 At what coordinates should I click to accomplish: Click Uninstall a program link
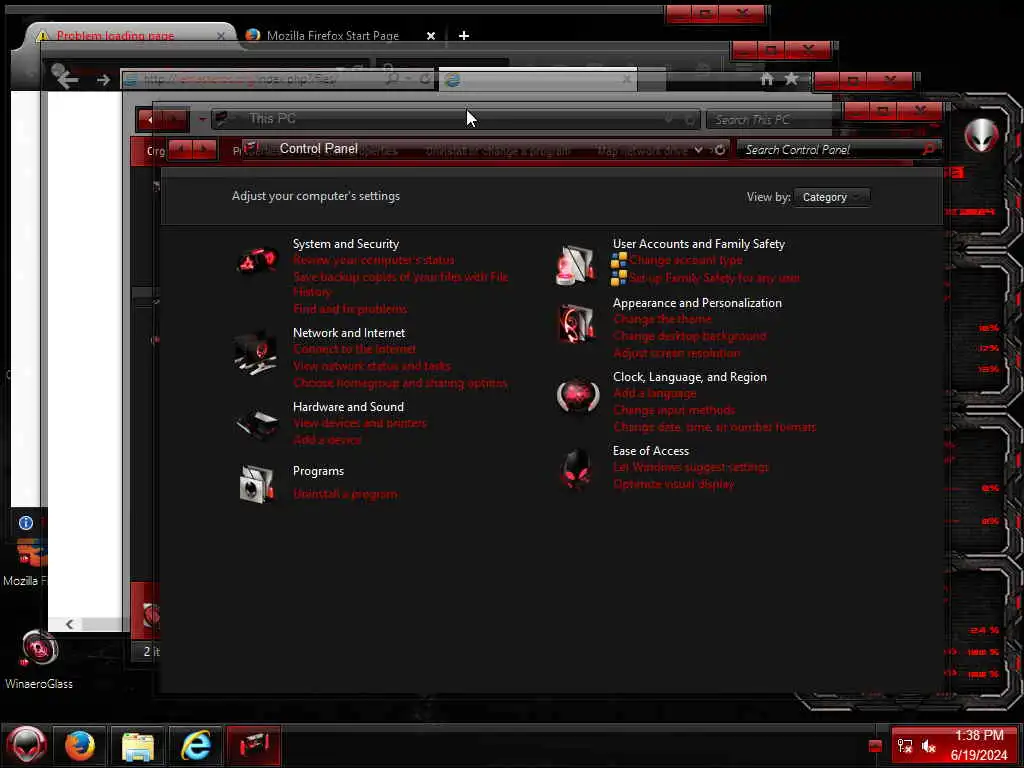(345, 494)
